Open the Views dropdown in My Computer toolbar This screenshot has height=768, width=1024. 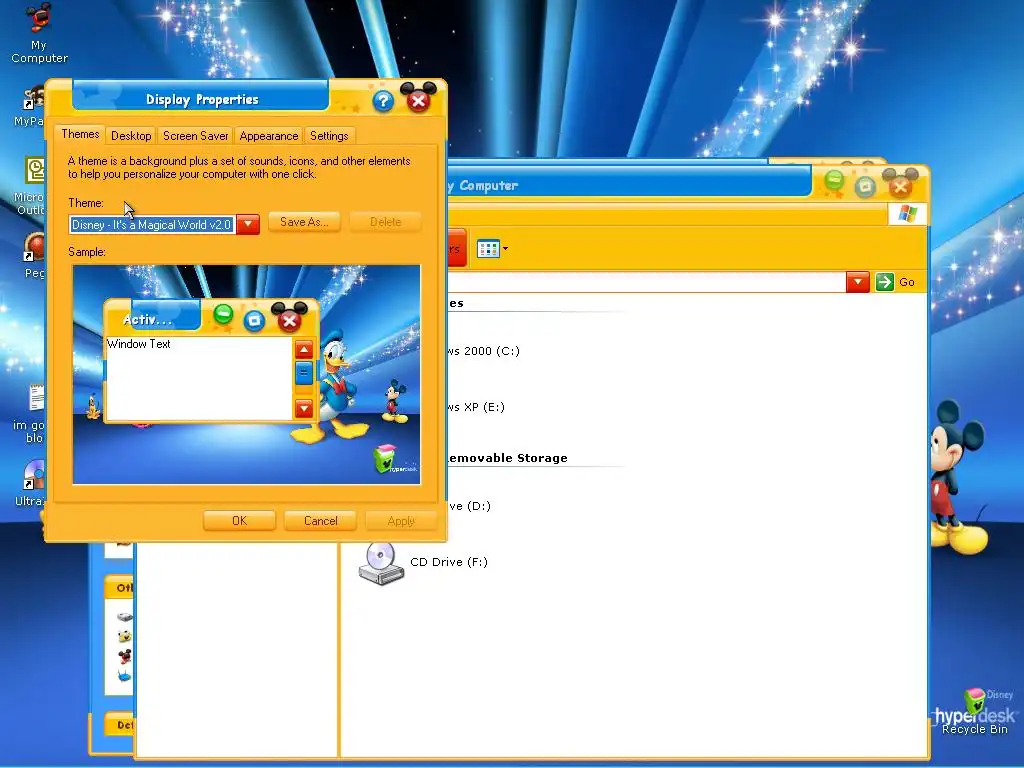tap(492, 249)
